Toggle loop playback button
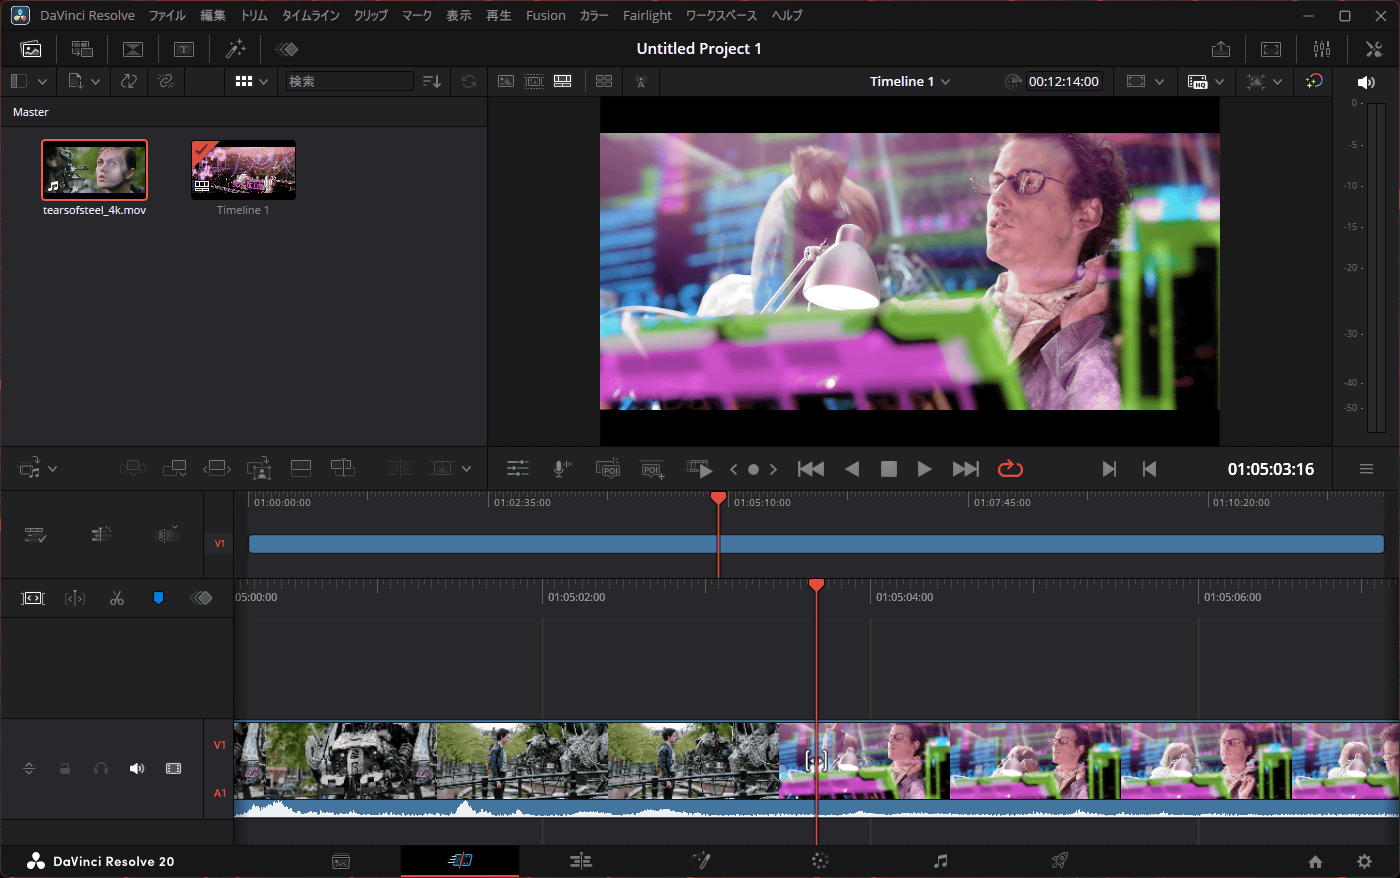 [1010, 469]
